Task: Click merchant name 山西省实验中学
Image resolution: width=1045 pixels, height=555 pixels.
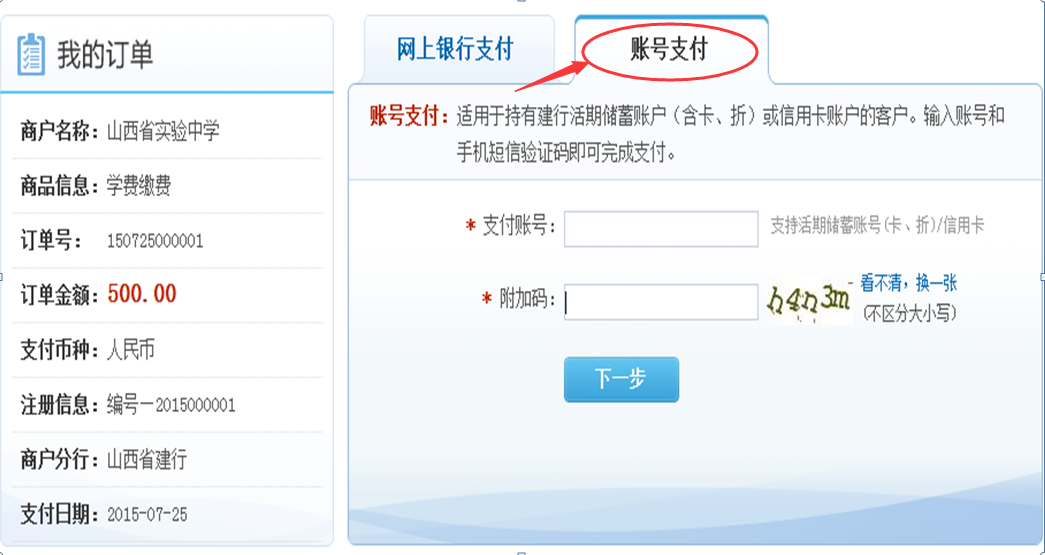Action: (x=163, y=131)
